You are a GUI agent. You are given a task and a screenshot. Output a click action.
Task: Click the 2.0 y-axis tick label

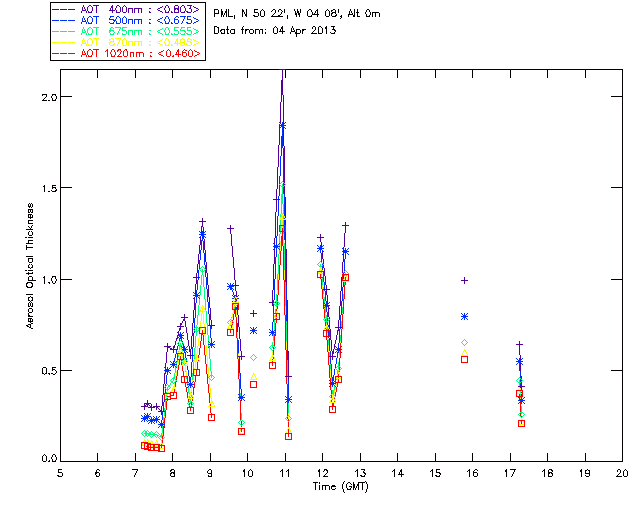(x=49, y=97)
